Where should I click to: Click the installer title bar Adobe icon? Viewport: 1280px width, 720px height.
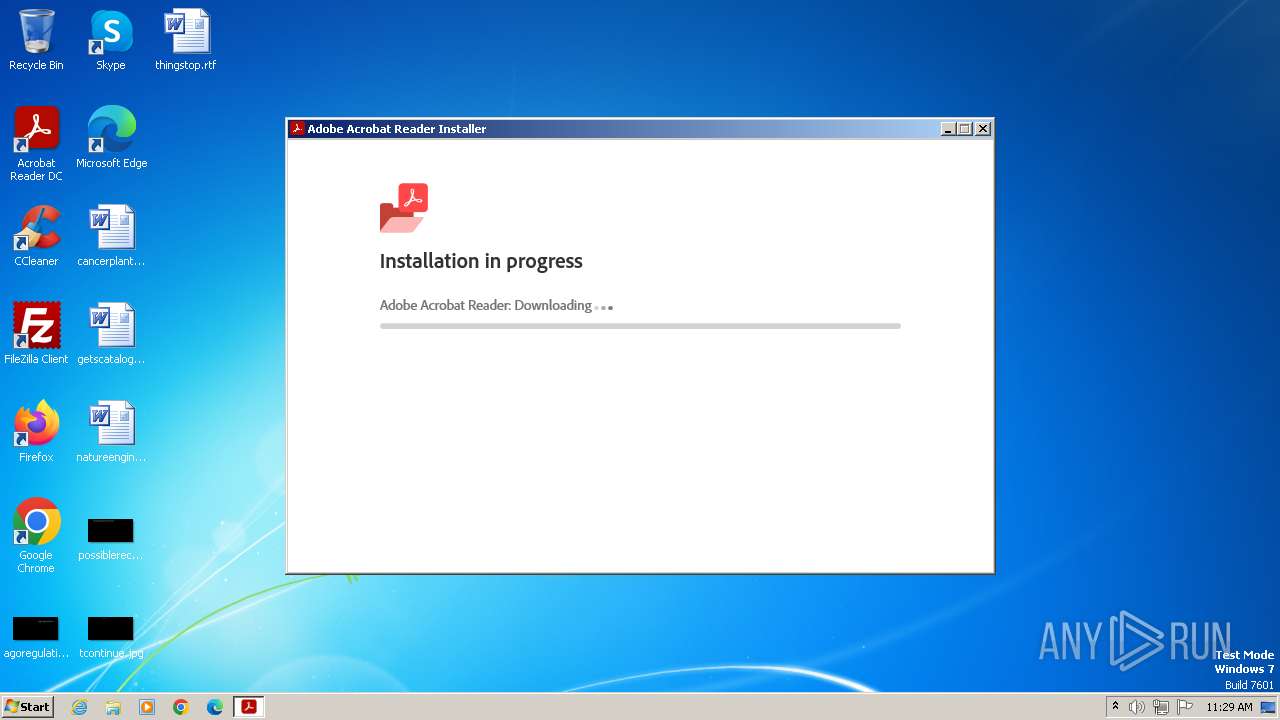click(297, 129)
